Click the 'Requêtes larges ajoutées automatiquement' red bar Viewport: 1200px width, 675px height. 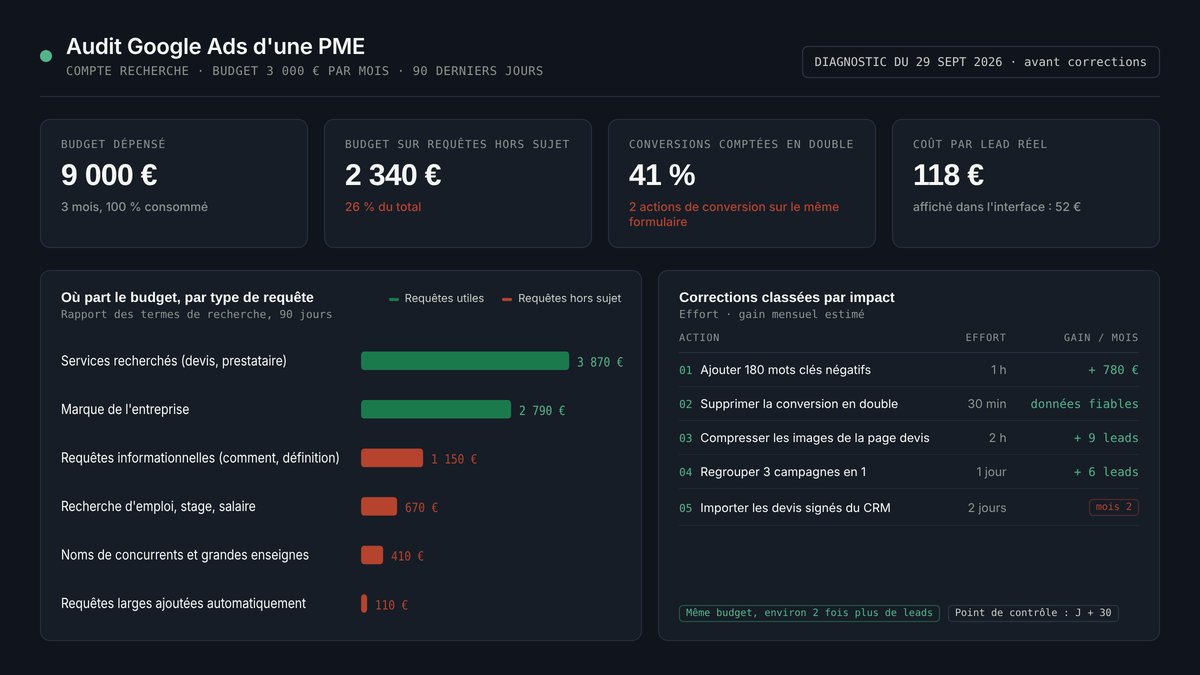(364, 604)
